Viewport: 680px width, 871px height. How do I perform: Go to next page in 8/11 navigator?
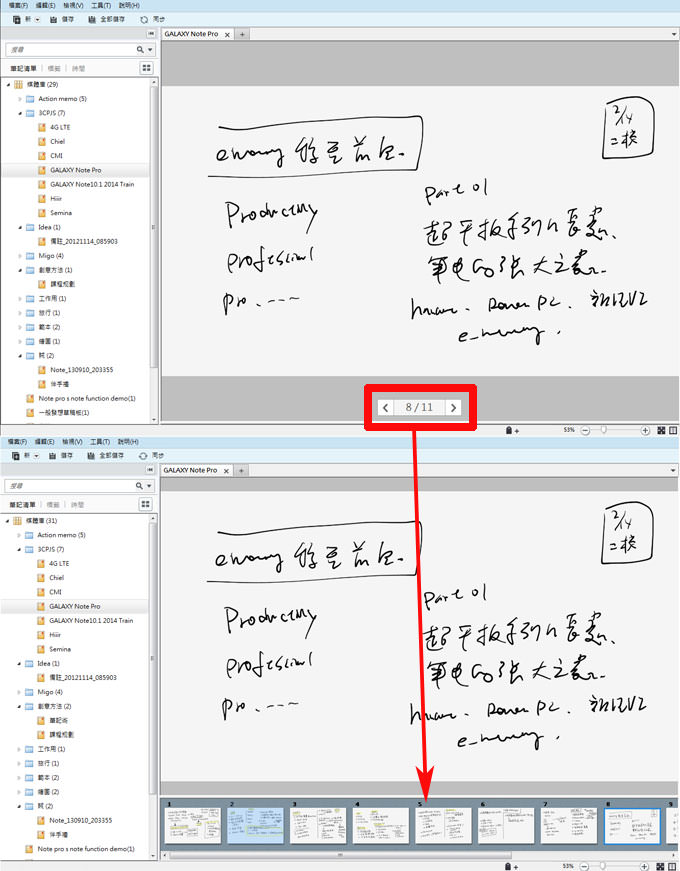pos(453,408)
